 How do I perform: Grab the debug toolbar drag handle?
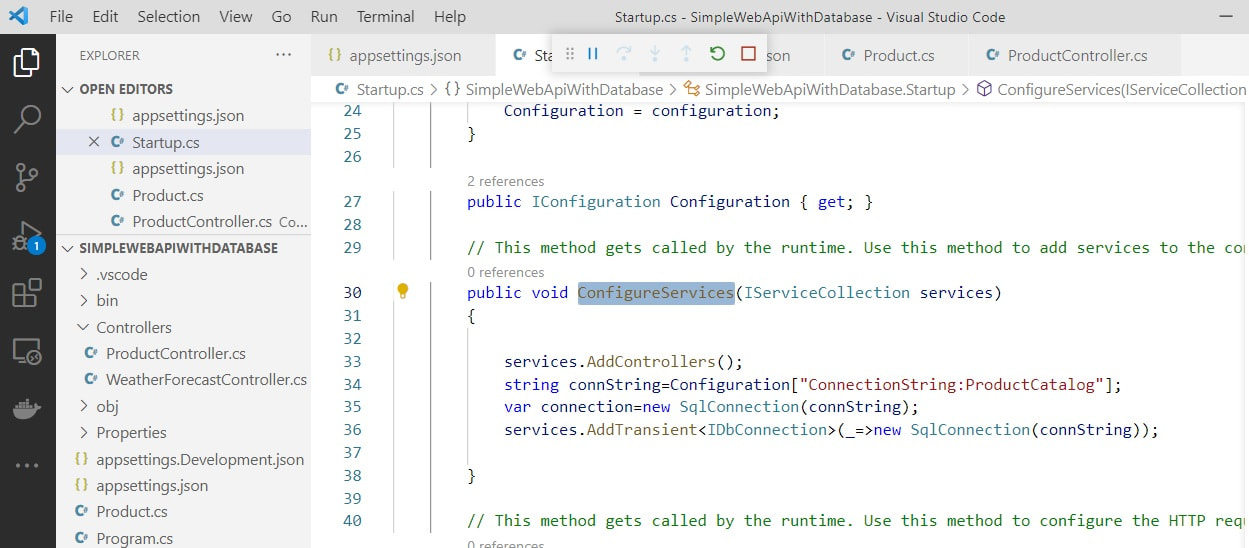[x=570, y=54]
